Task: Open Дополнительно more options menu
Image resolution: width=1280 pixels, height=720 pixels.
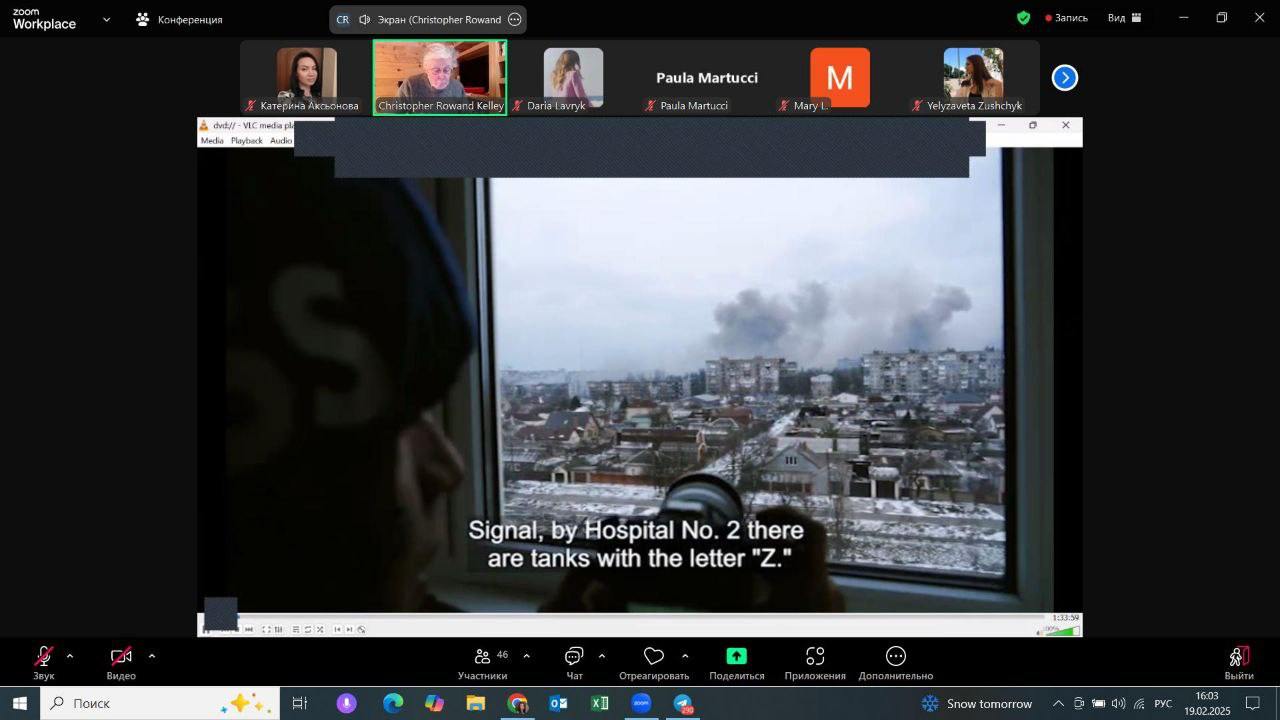Action: 896,662
